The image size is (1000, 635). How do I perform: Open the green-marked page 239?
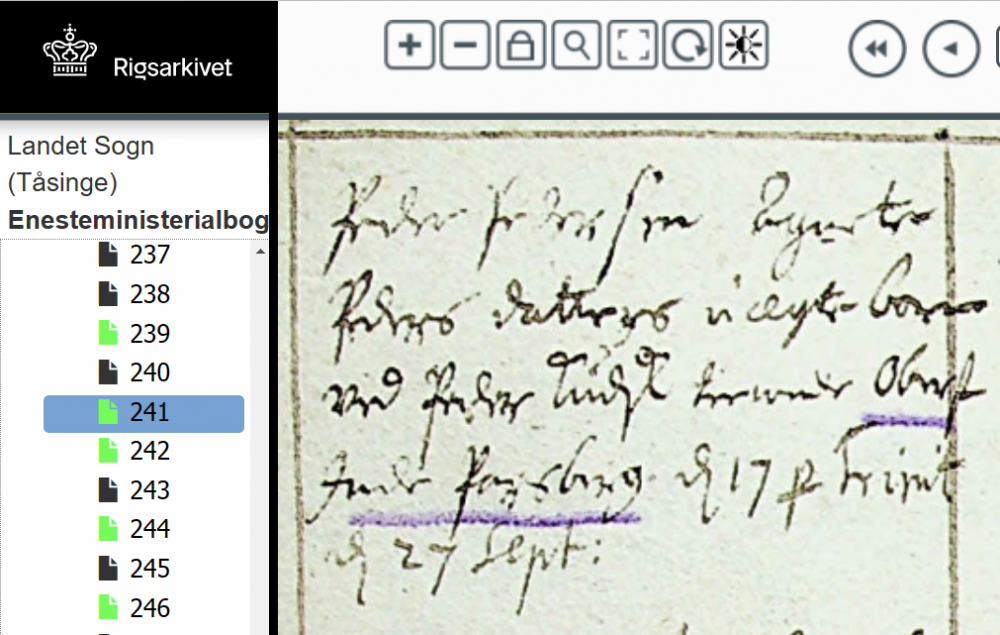pyautogui.click(x=135, y=333)
